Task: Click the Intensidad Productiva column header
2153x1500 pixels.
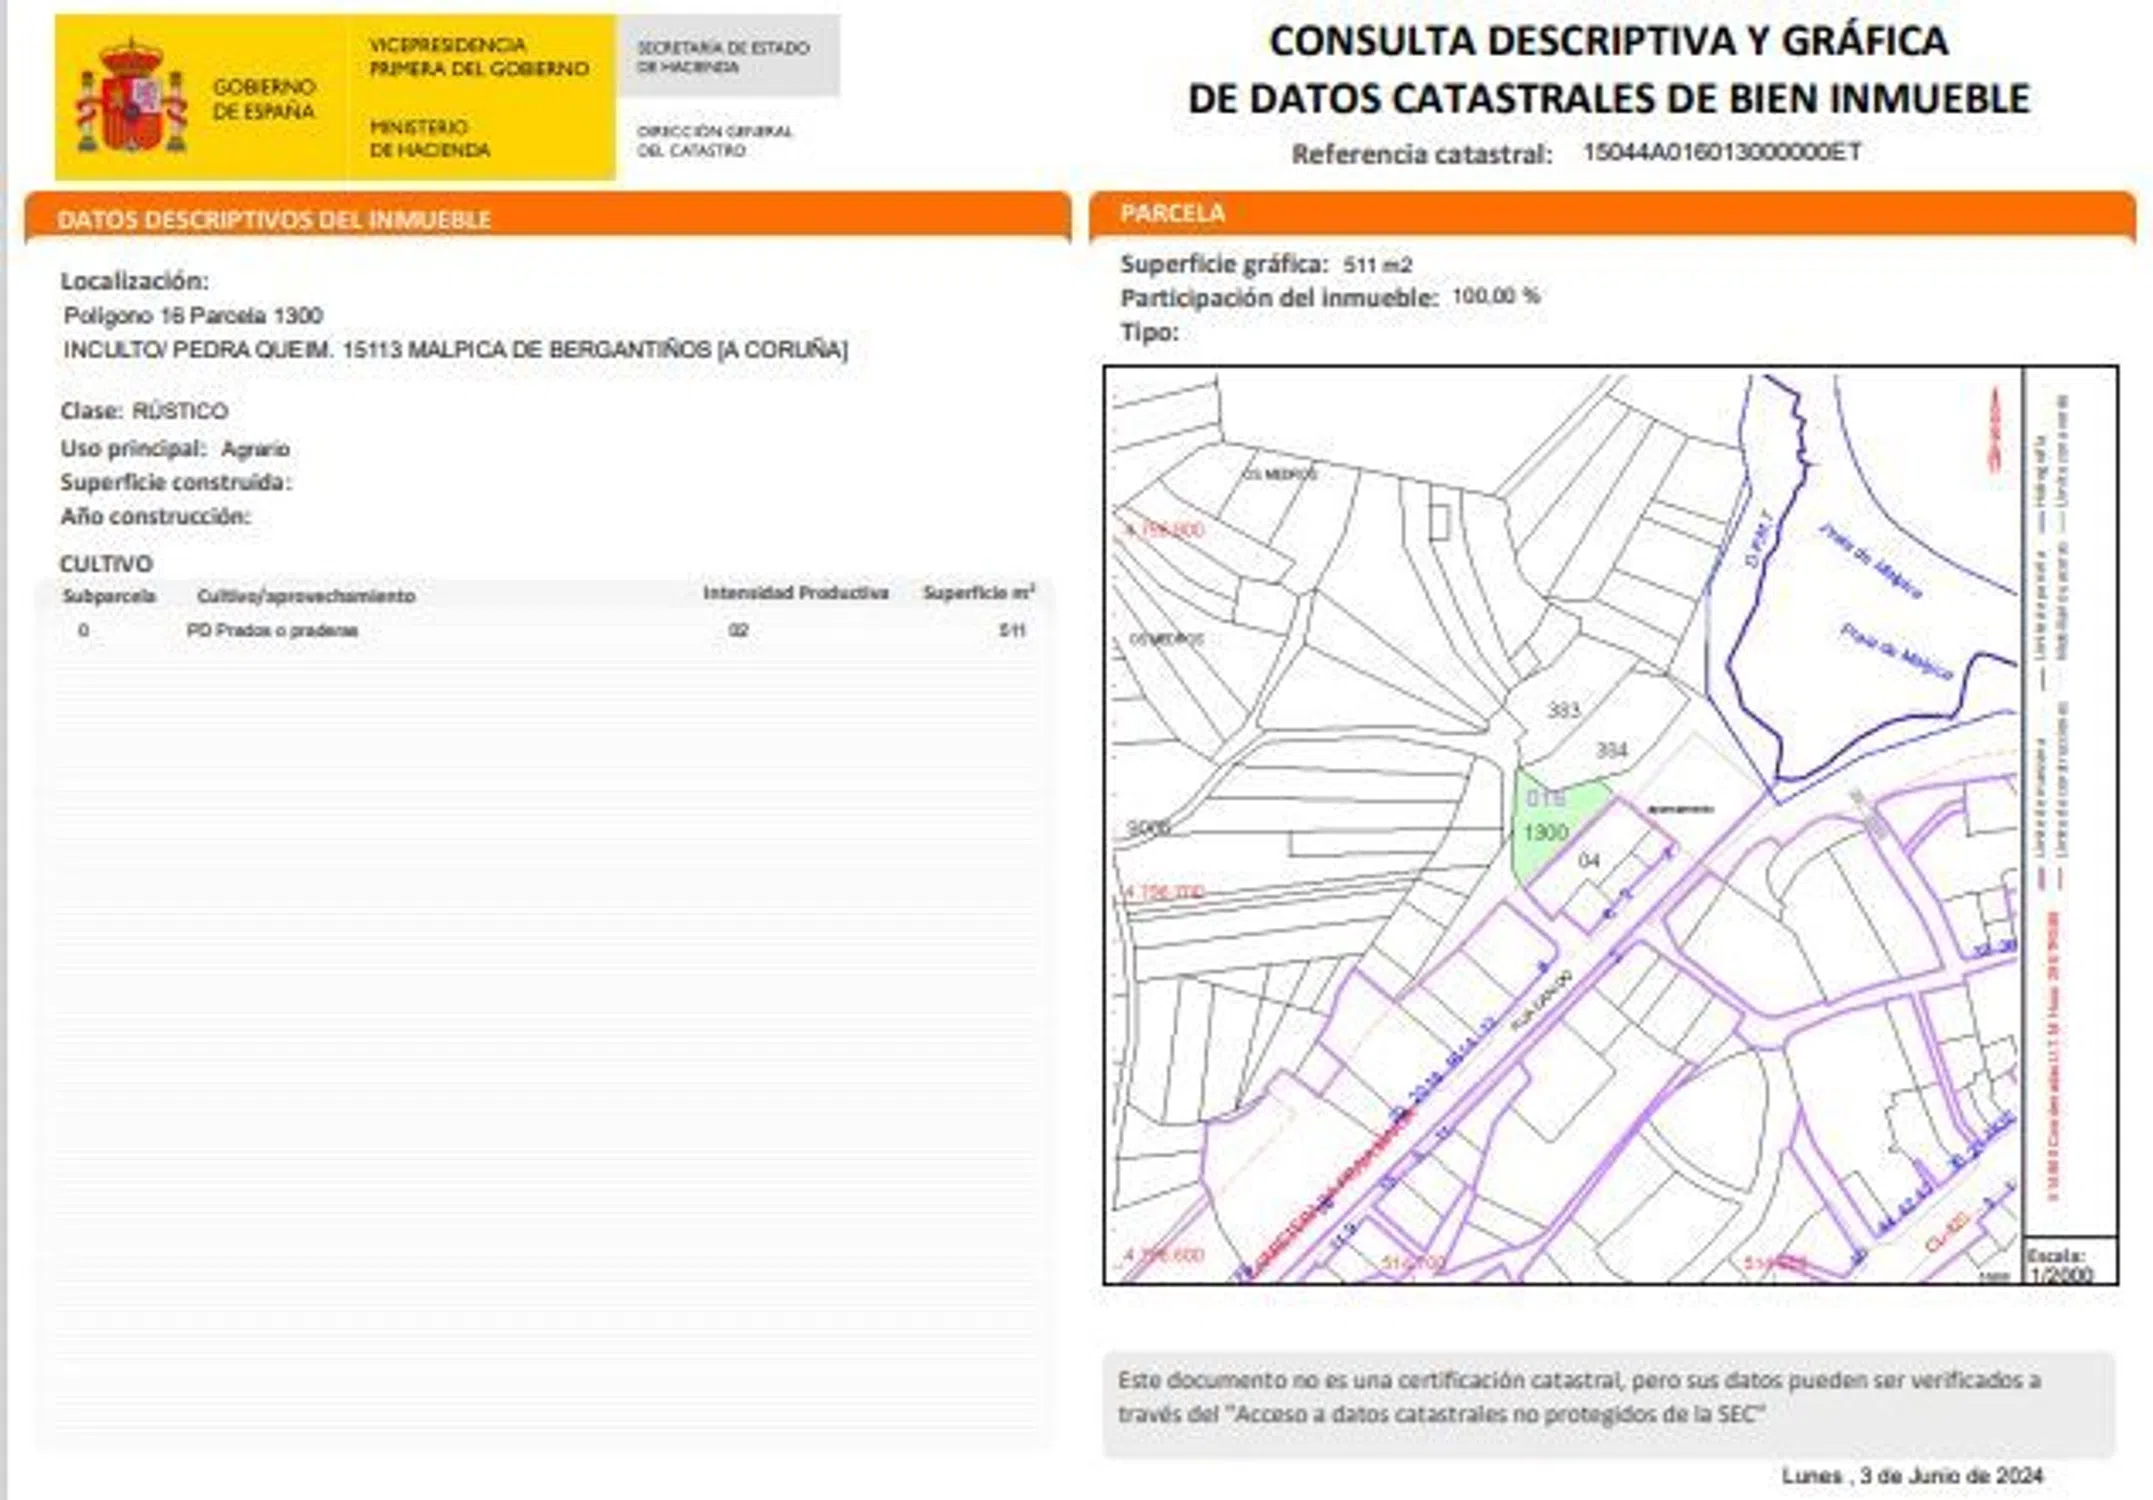Action: [795, 593]
